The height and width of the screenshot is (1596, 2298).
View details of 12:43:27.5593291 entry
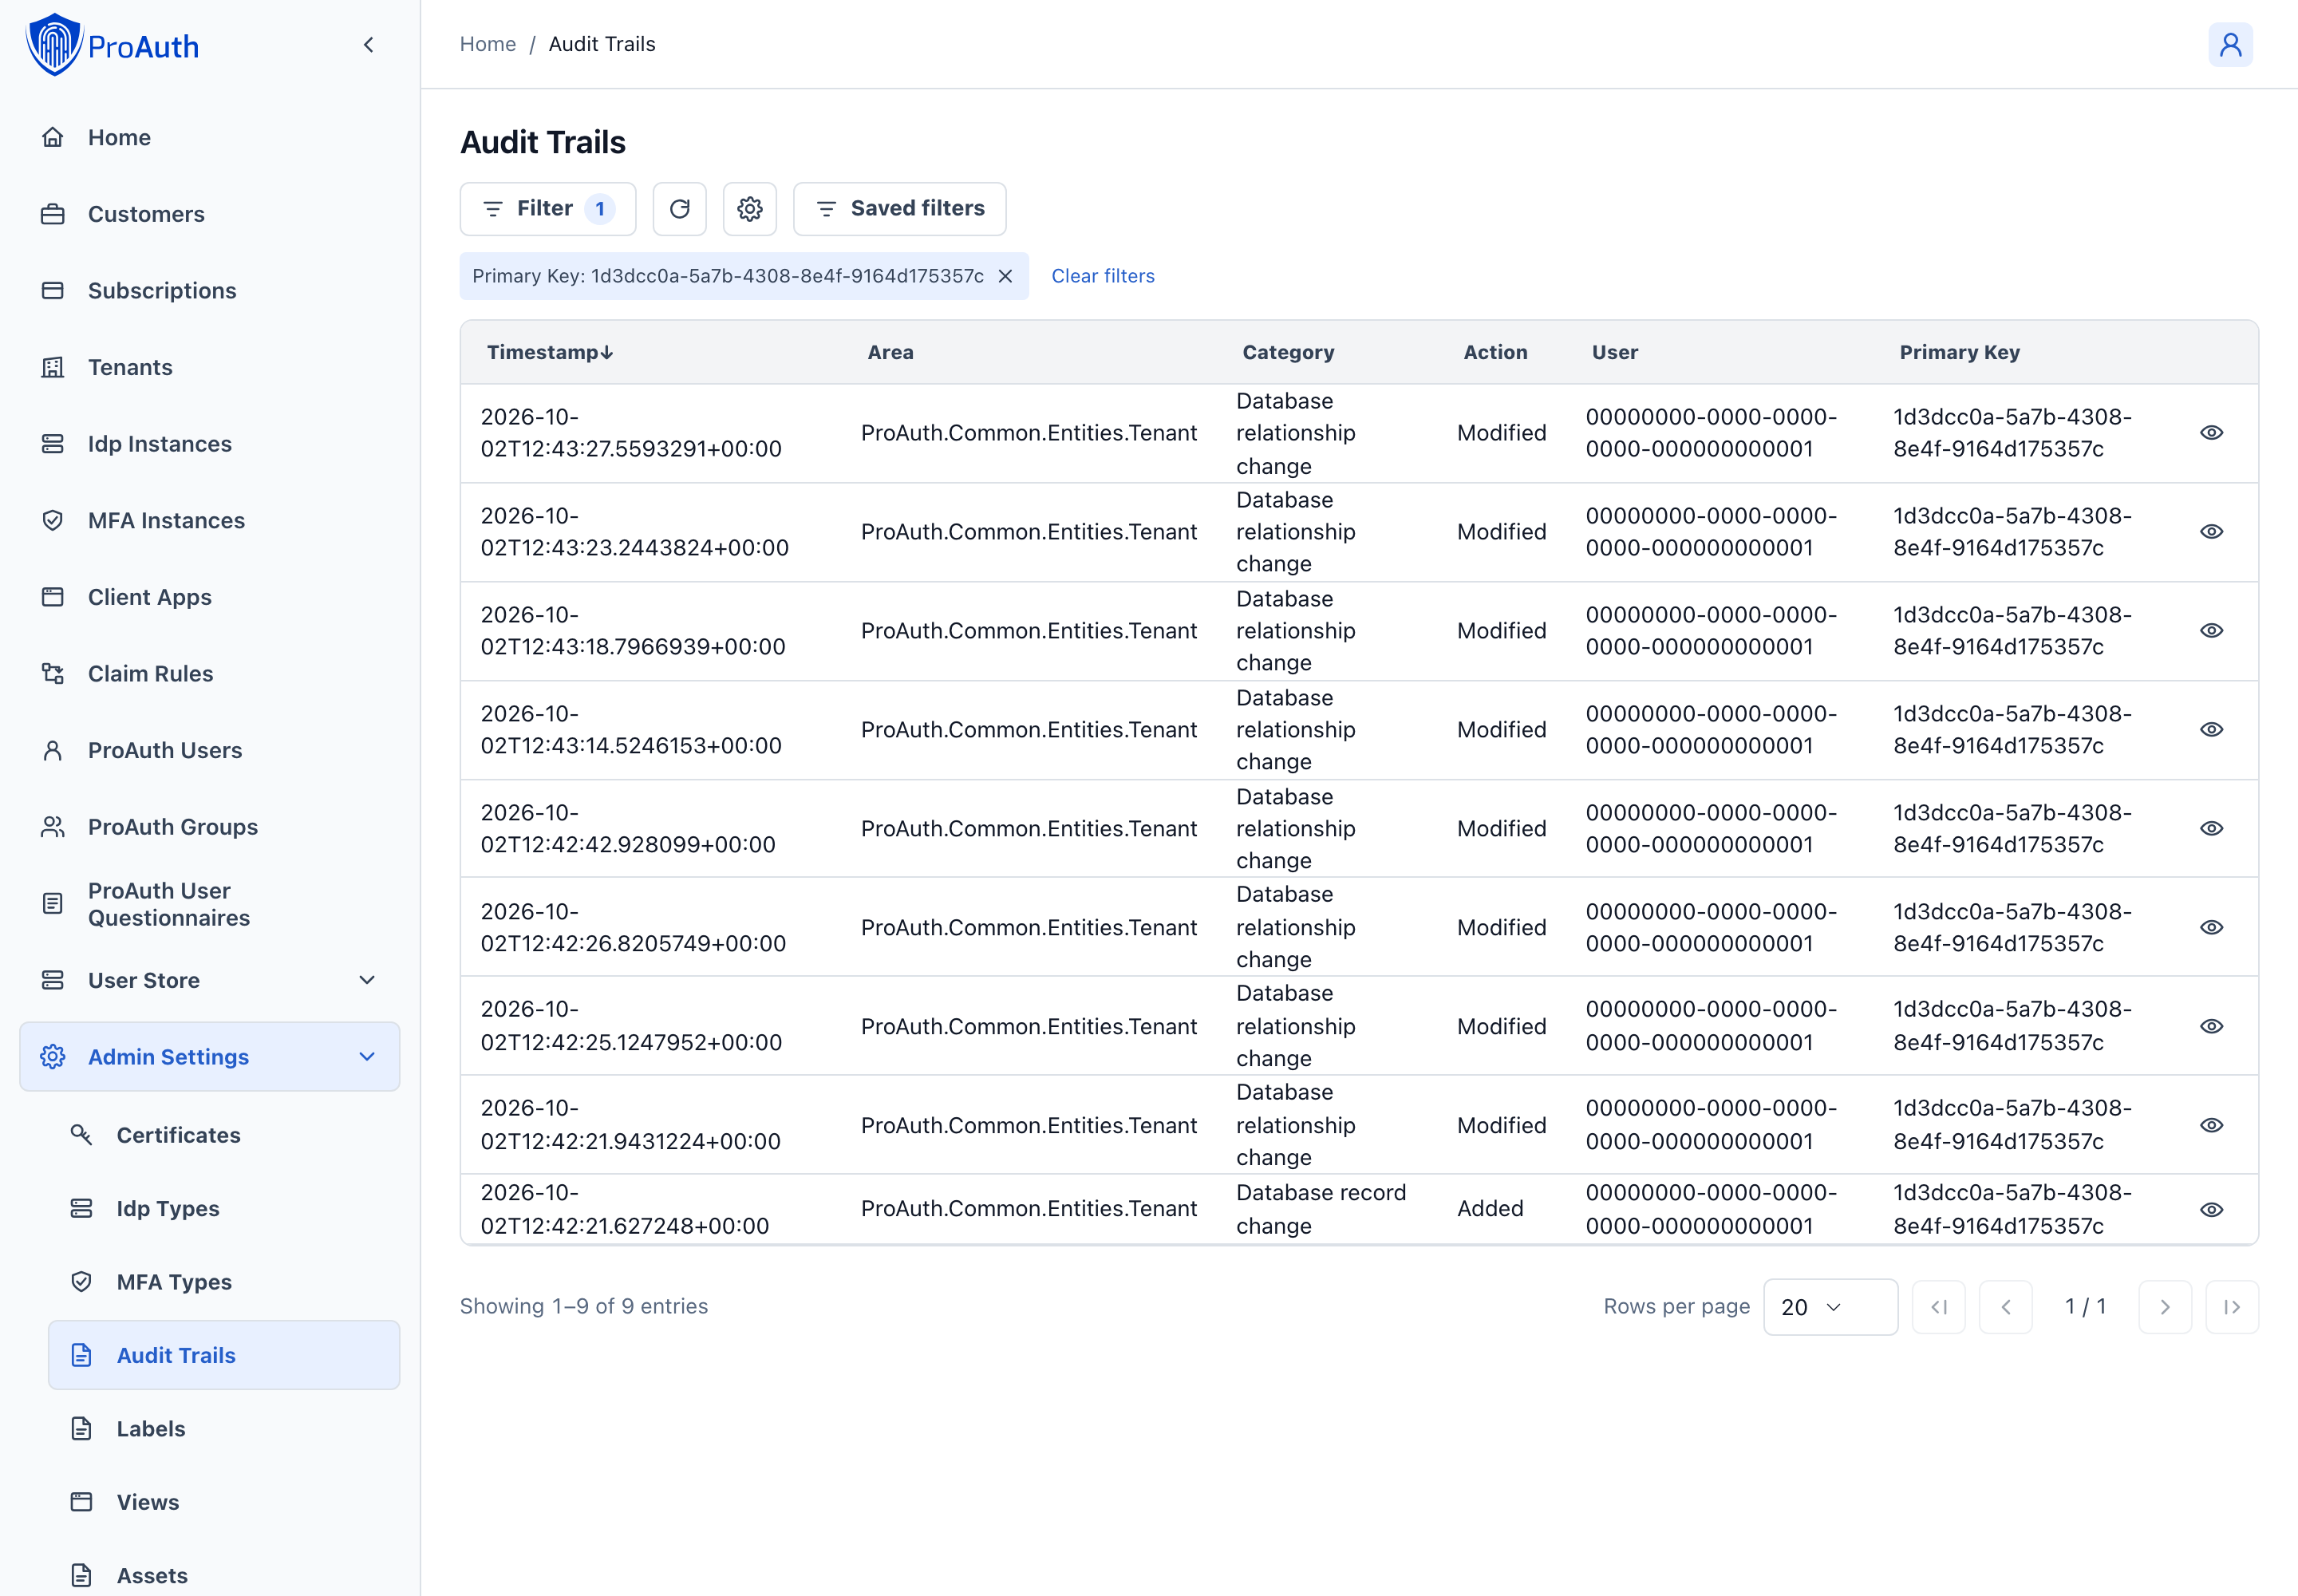pyautogui.click(x=2211, y=433)
